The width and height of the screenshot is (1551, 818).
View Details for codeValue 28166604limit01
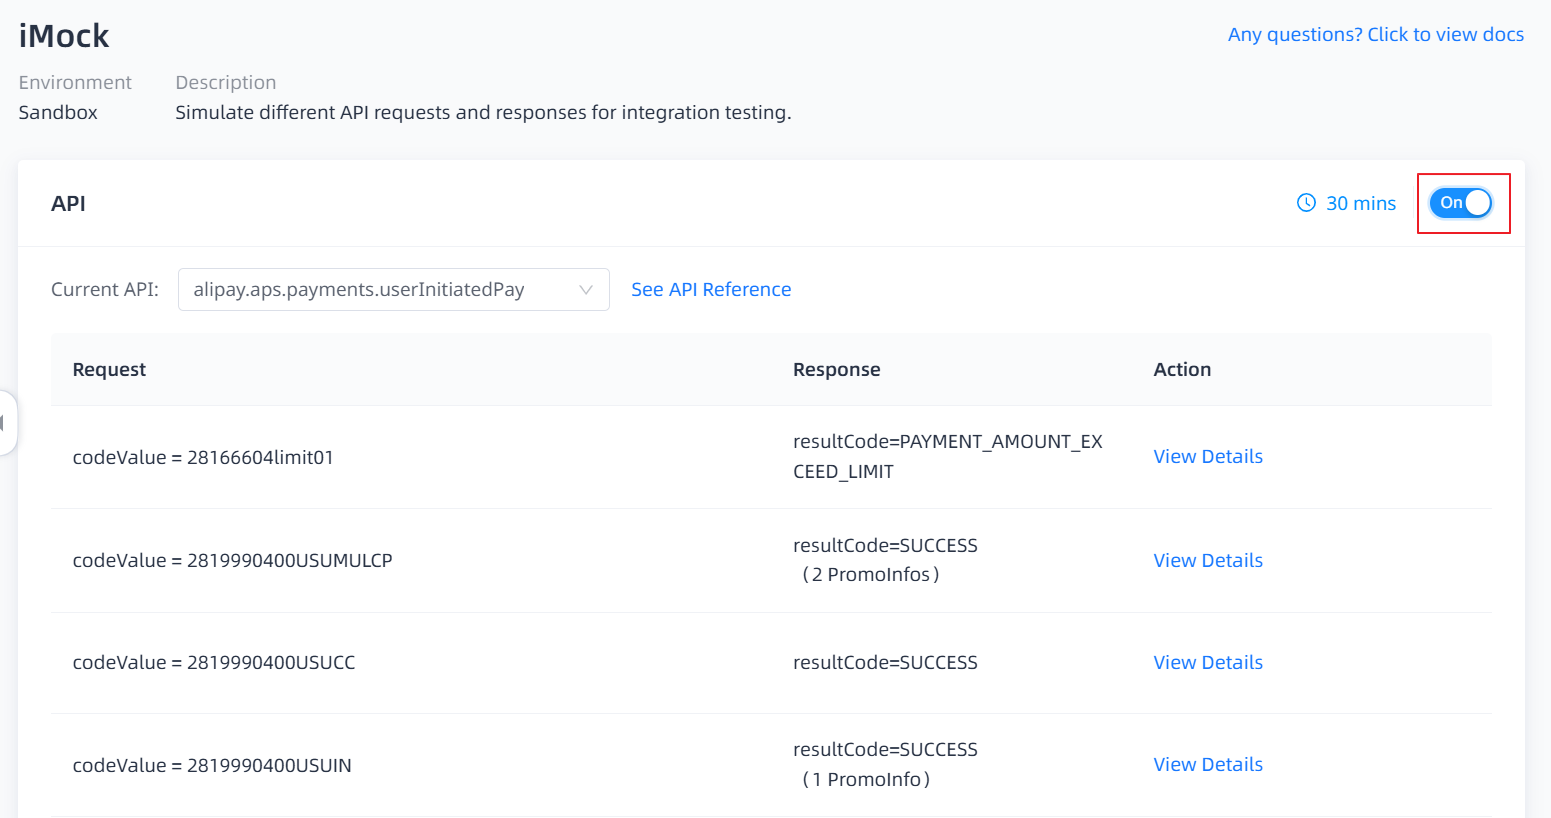click(x=1207, y=457)
